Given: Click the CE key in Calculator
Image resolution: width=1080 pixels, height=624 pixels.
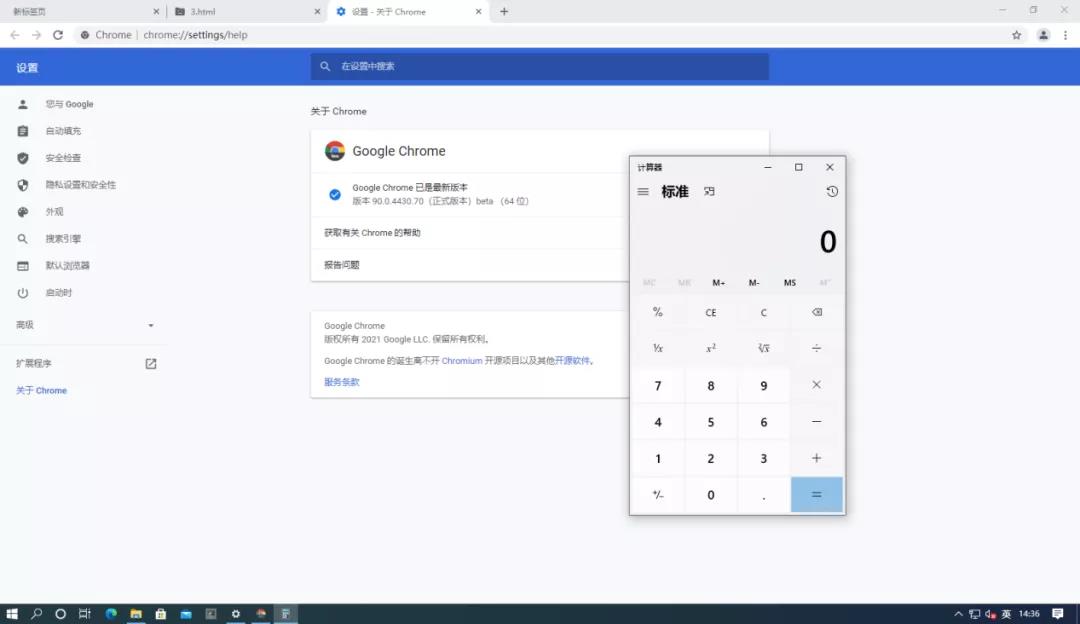Looking at the screenshot, I should coord(711,313).
